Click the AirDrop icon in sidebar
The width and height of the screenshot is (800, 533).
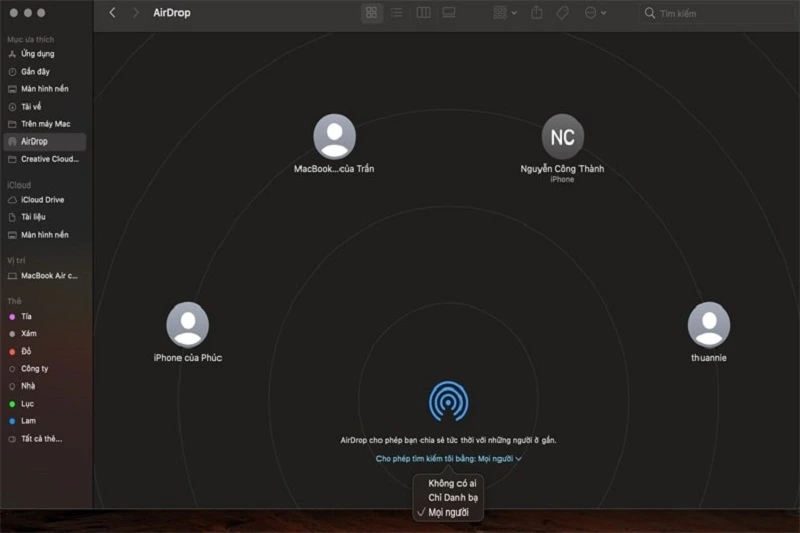(12, 142)
